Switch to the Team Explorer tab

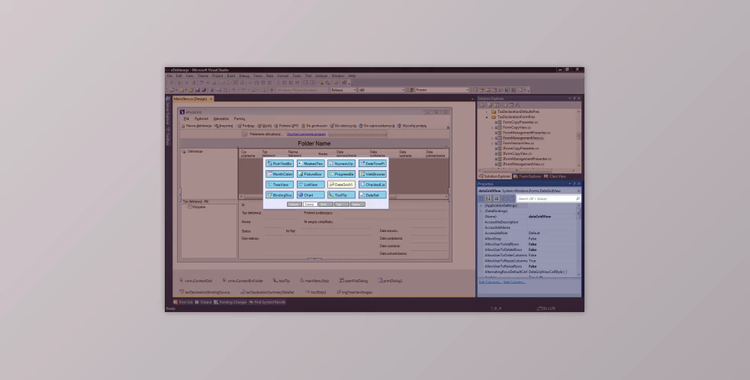pos(527,177)
